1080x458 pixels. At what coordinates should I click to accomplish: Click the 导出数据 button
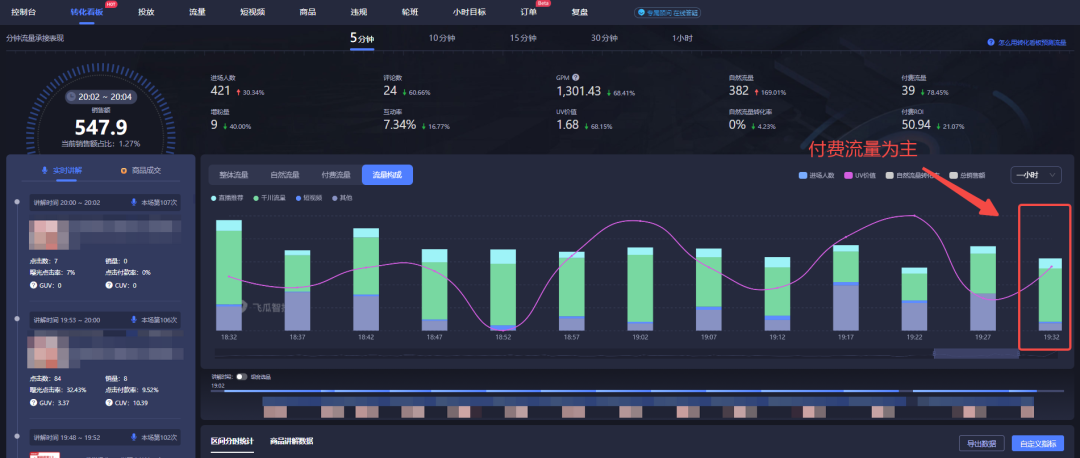coord(979,442)
